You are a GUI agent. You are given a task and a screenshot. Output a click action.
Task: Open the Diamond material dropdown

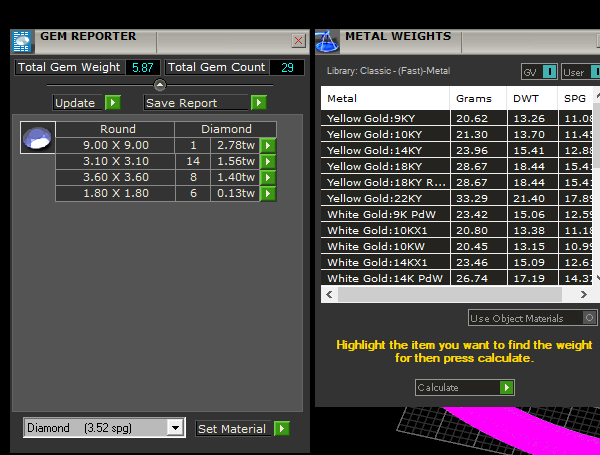176,428
